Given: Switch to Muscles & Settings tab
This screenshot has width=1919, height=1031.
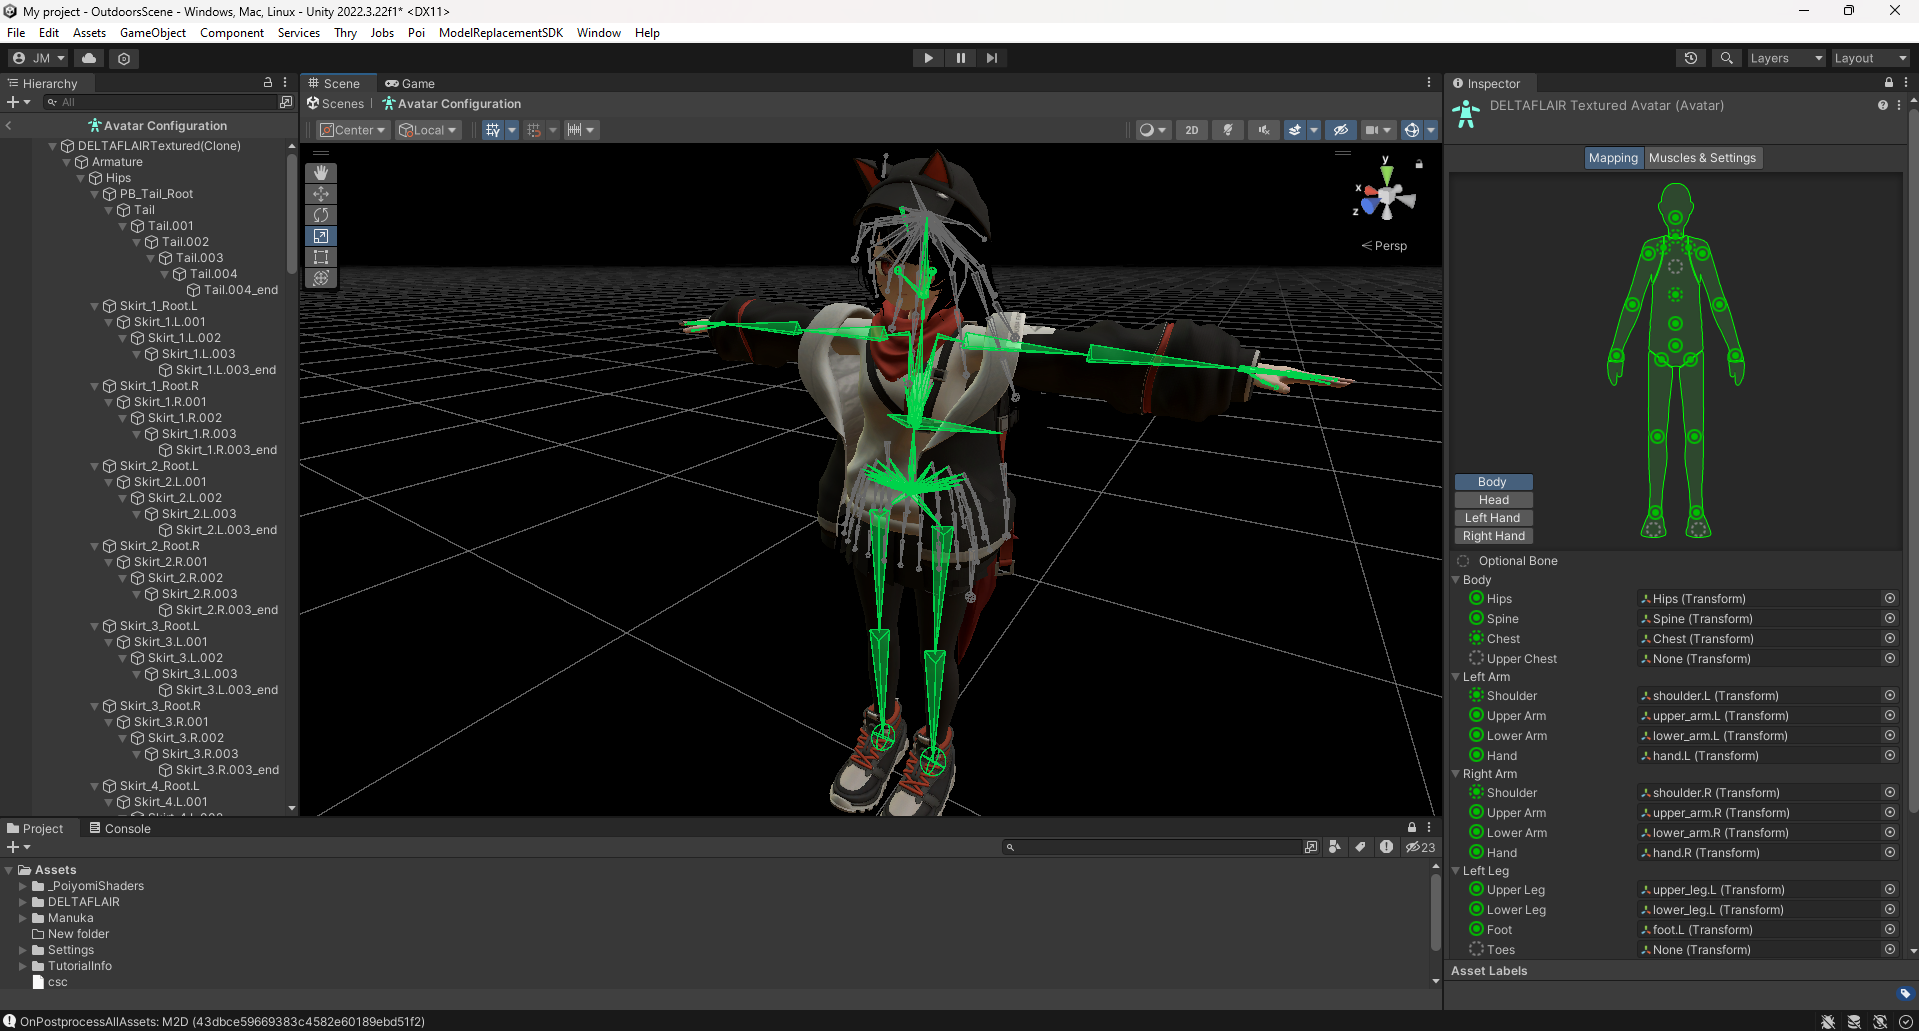Looking at the screenshot, I should pyautogui.click(x=1701, y=158).
